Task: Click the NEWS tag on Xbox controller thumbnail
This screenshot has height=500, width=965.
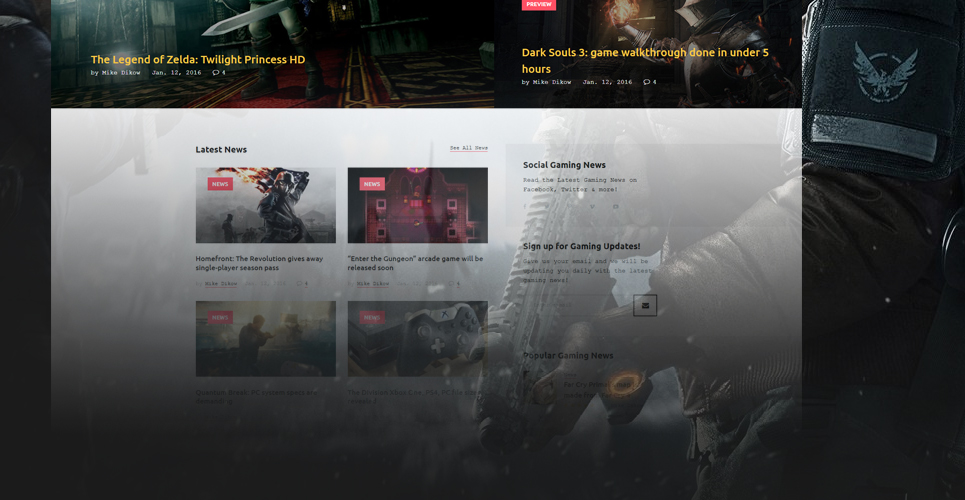Action: click(x=372, y=318)
